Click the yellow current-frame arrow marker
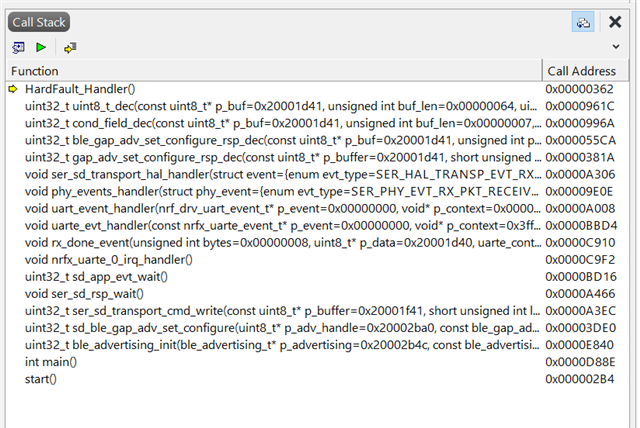The height and width of the screenshot is (428, 640). point(13,89)
